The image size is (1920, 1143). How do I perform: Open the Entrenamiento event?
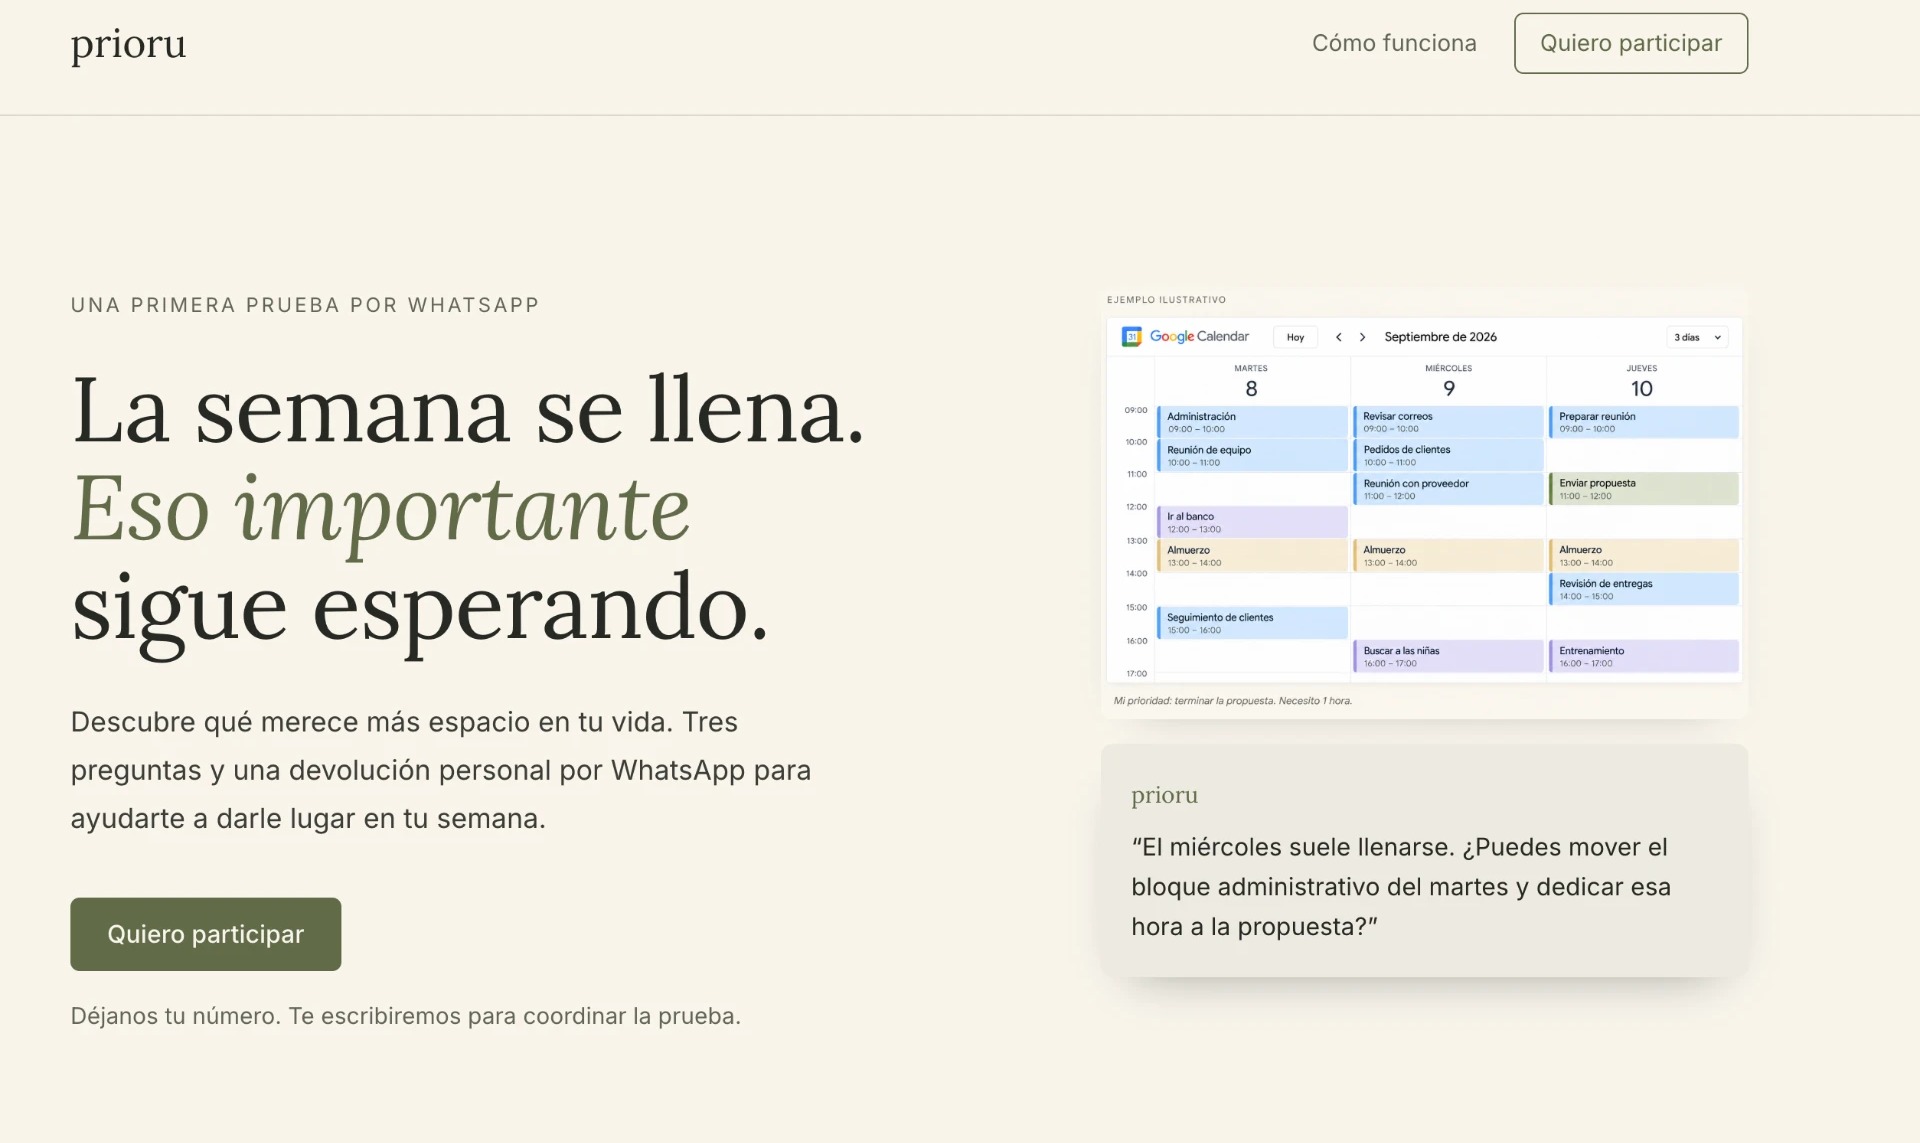click(x=1644, y=656)
